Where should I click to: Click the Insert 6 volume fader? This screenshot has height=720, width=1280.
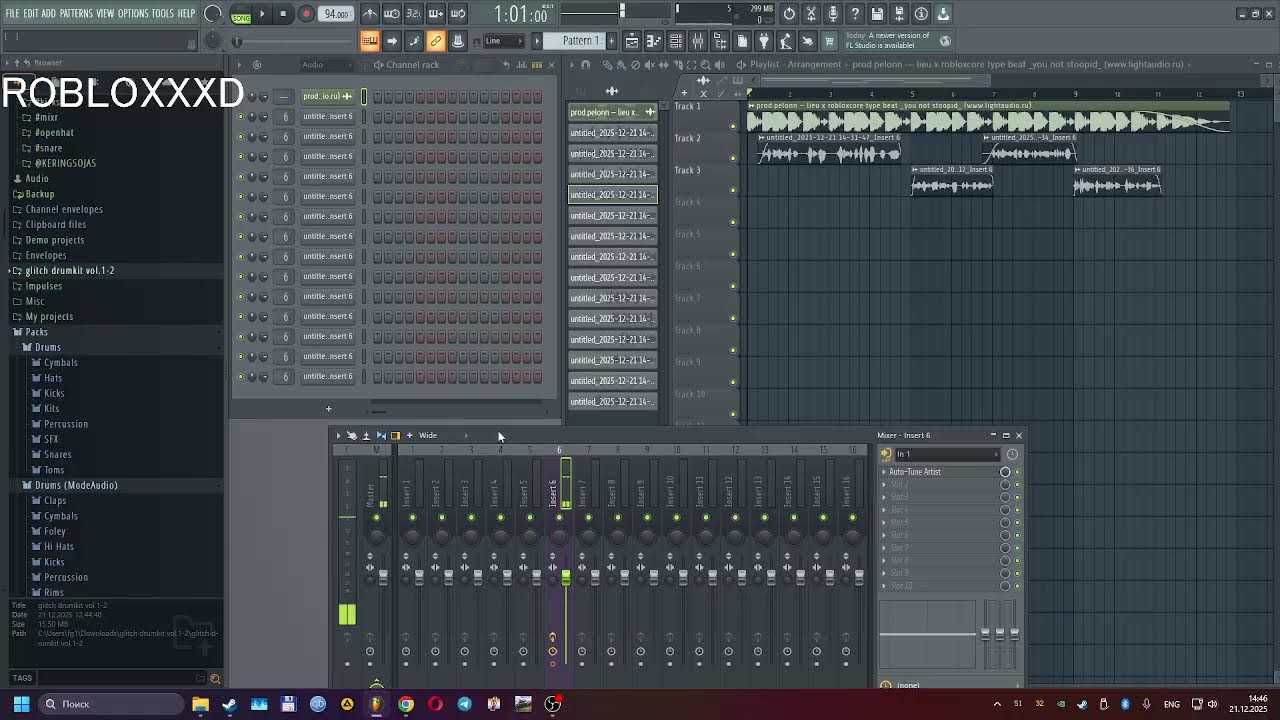(x=566, y=579)
